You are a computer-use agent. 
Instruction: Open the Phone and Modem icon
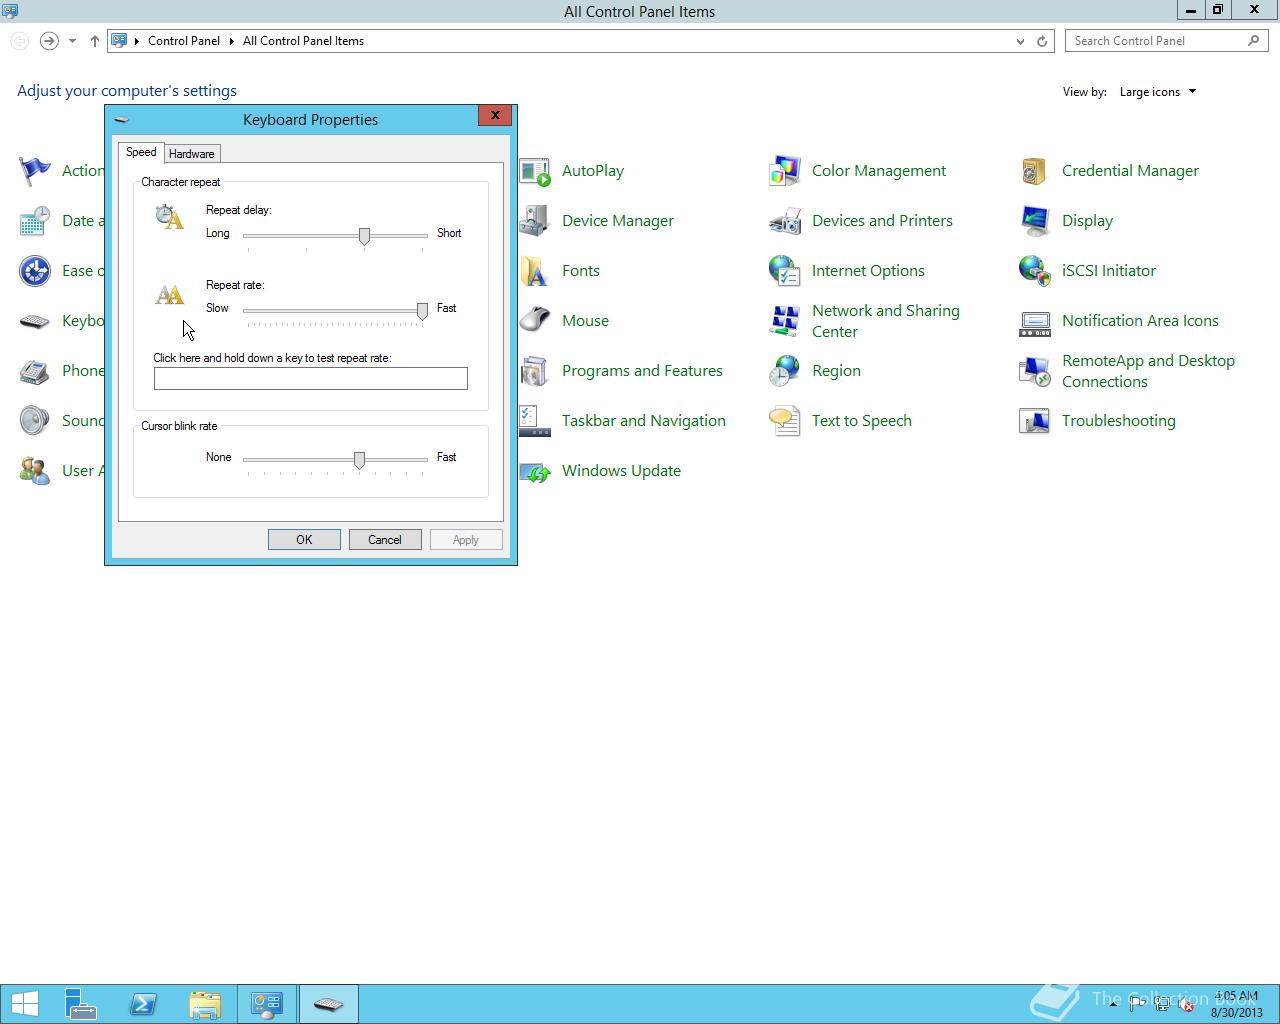(x=35, y=371)
